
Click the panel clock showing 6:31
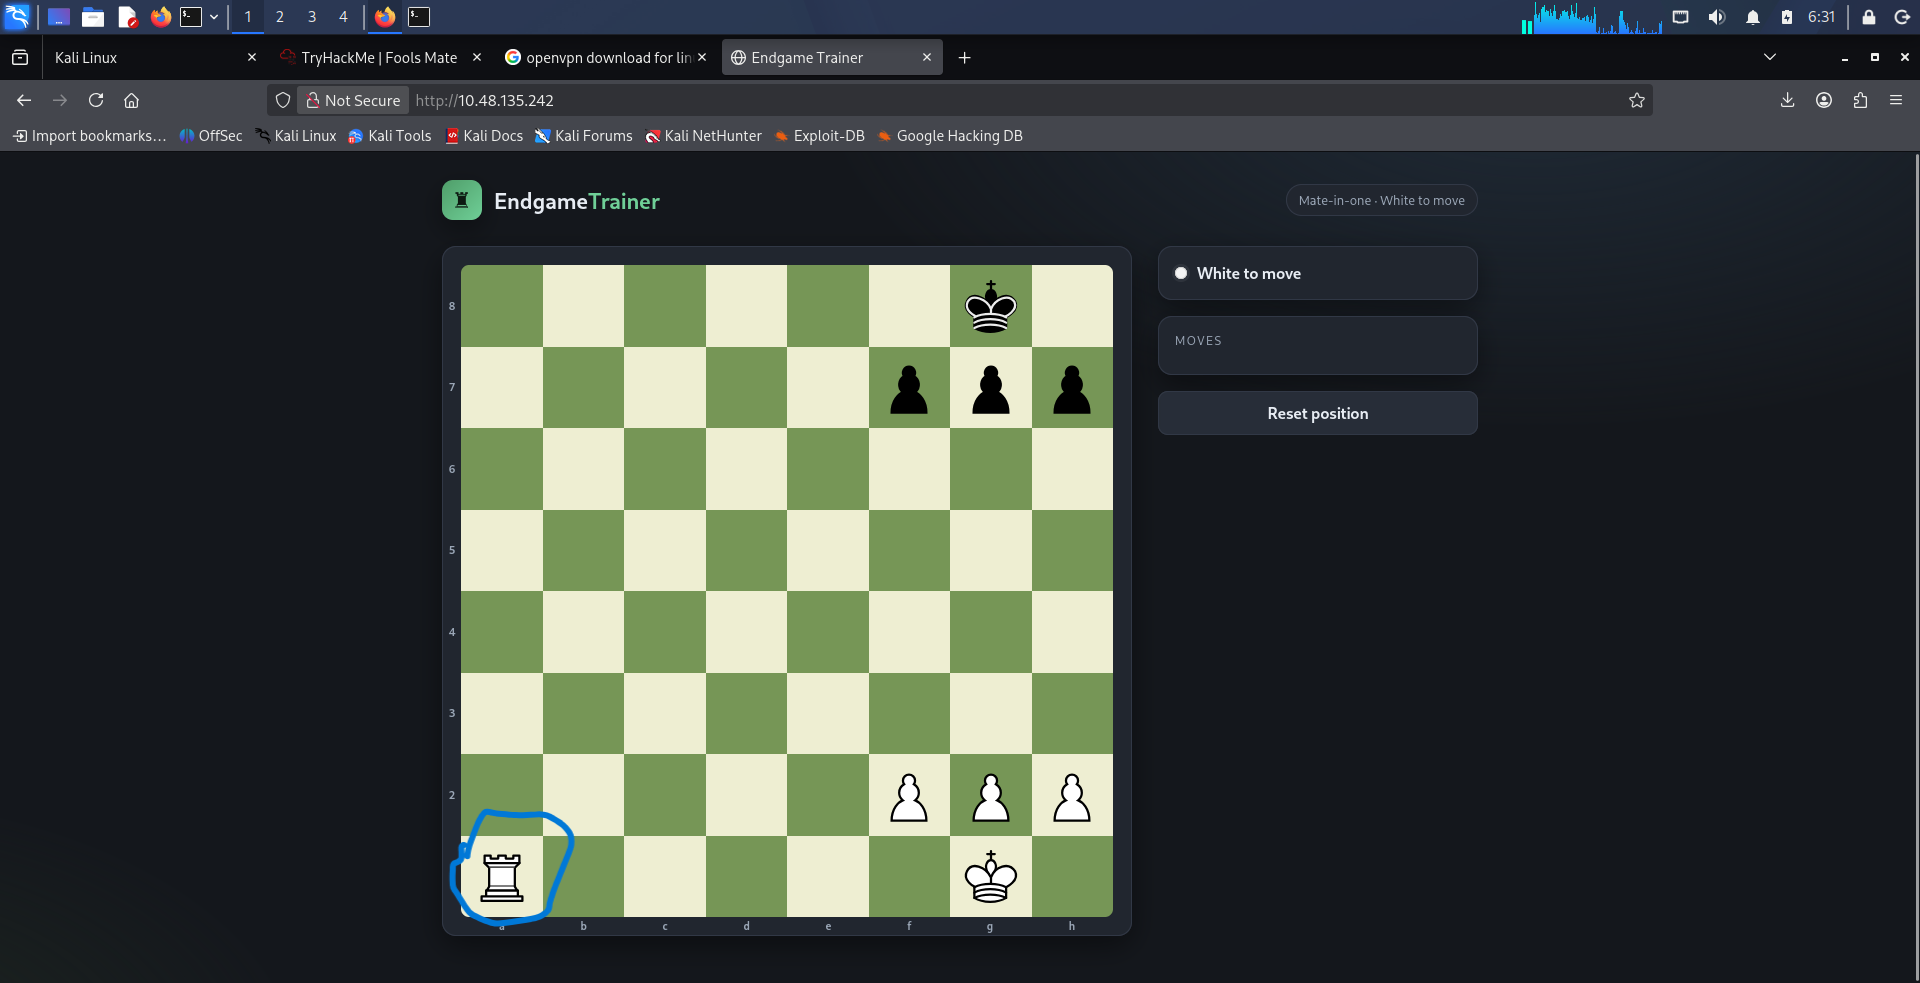coord(1821,17)
